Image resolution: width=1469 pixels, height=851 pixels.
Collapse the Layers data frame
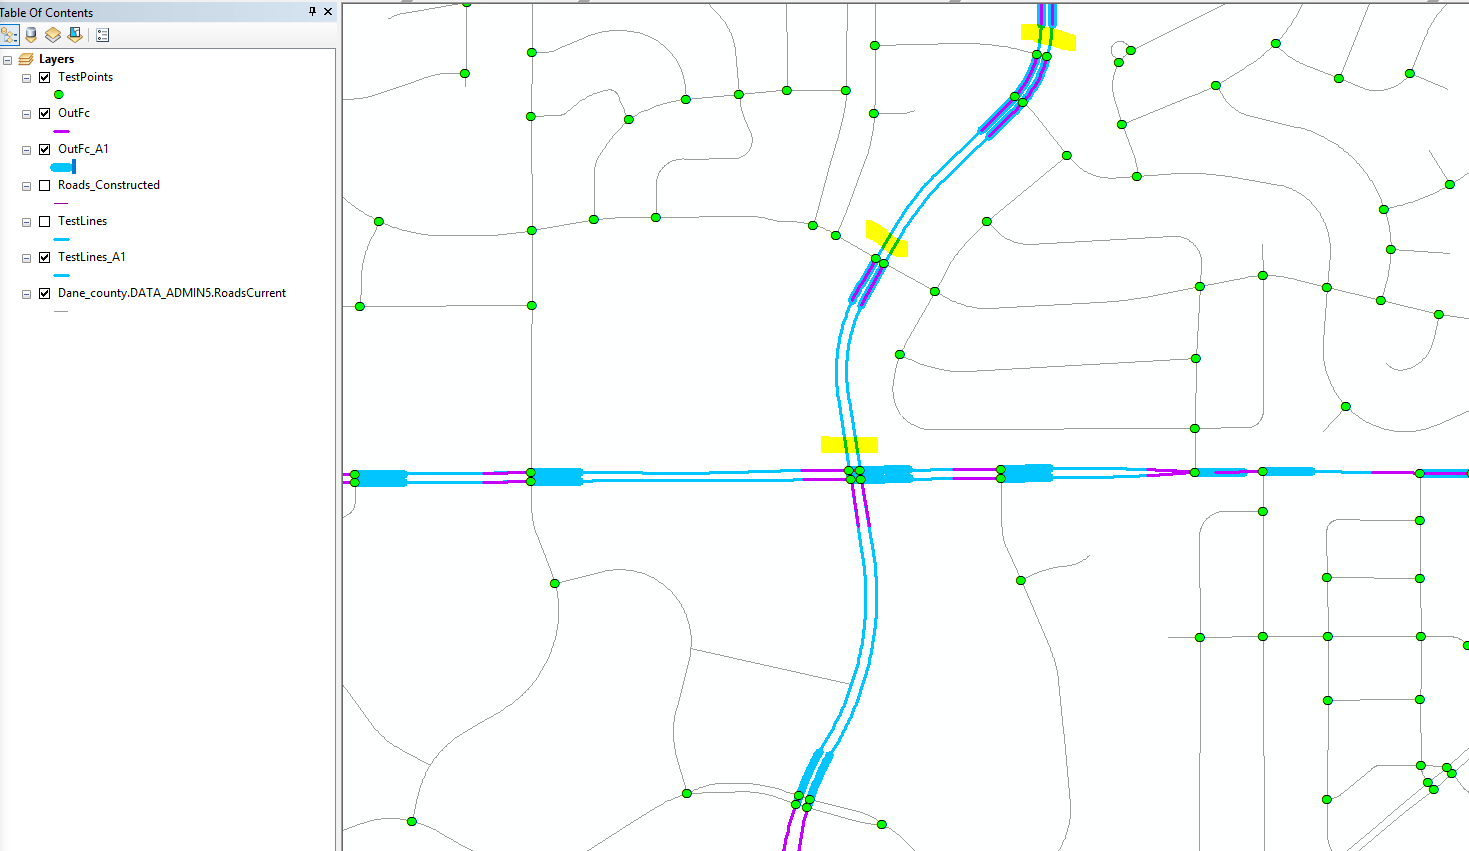click(x=9, y=58)
